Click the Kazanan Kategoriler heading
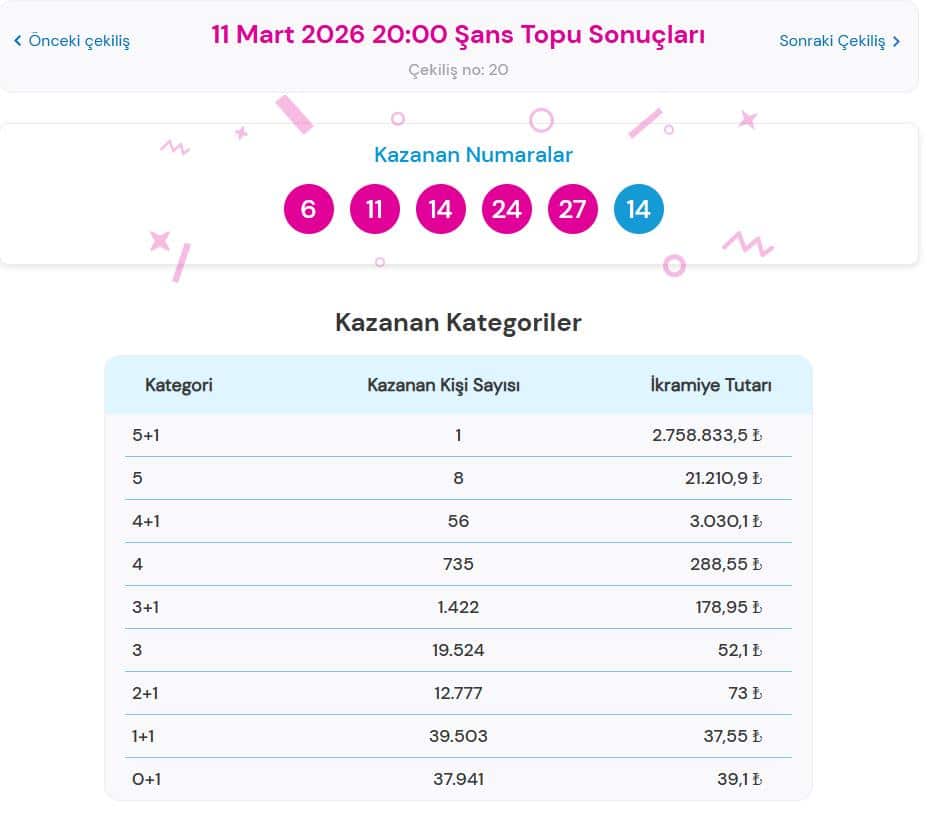Viewport: 928px width, 823px height. [x=459, y=322]
